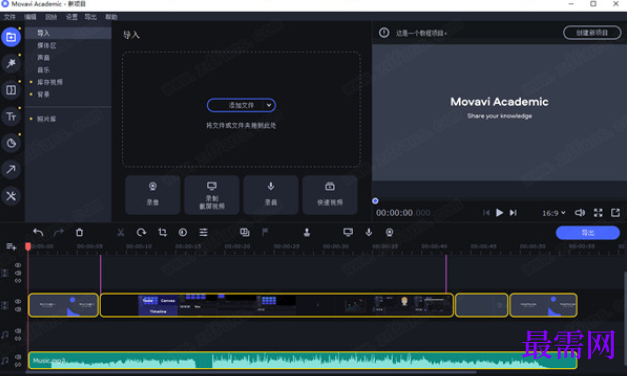The height and width of the screenshot is (376, 634).
Task: Click the preview seek slider handle
Action: [x=375, y=201]
